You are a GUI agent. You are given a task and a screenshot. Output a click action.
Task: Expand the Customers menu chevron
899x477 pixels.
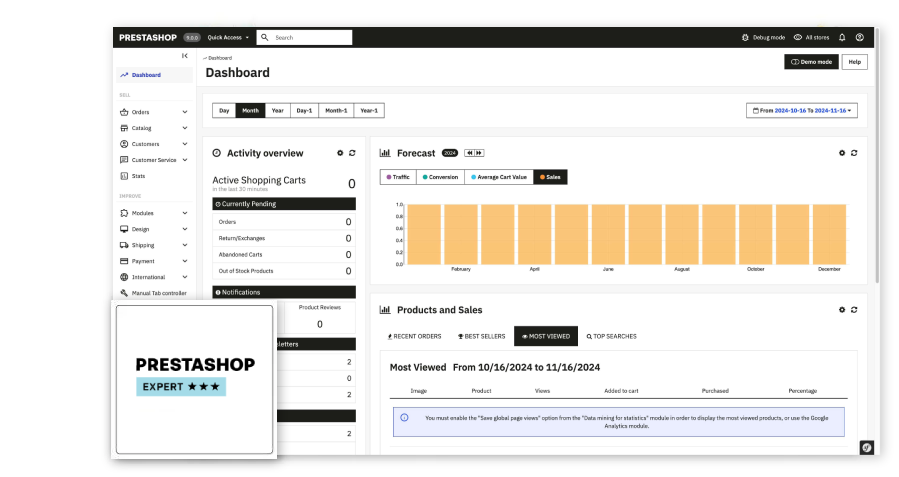click(x=185, y=144)
